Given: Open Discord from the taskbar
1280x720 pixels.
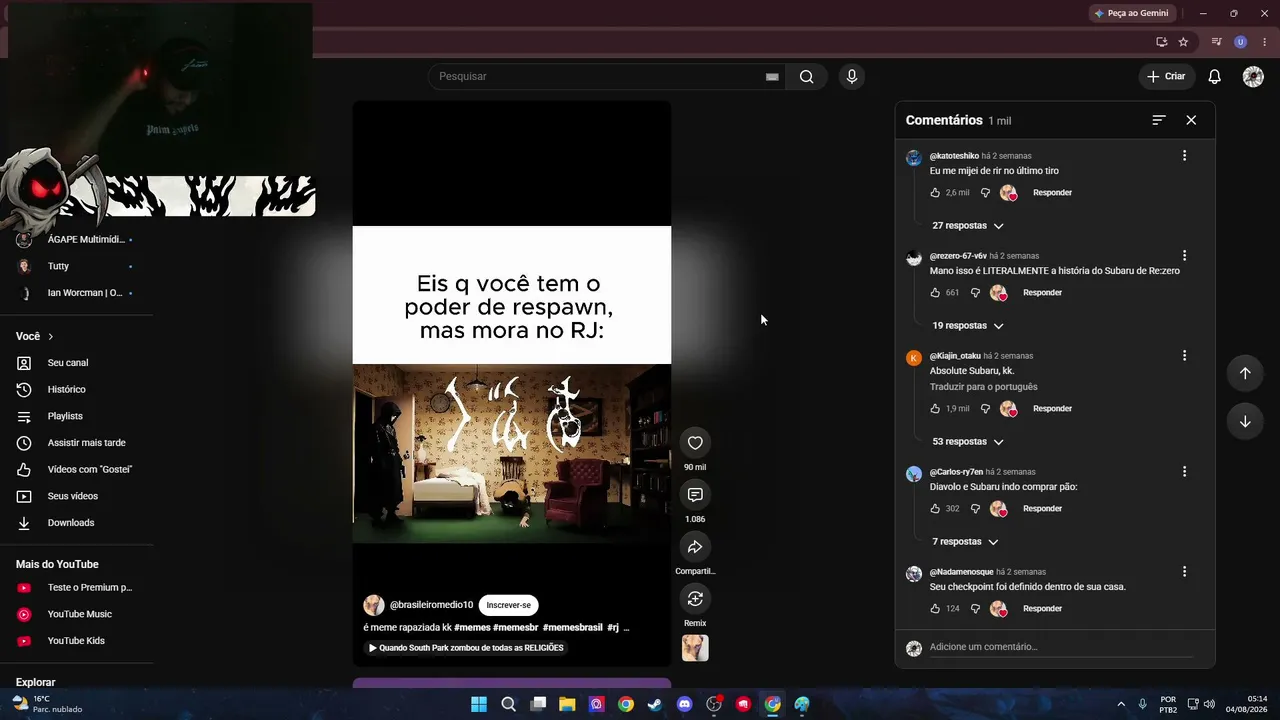Looking at the screenshot, I should coord(684,704).
